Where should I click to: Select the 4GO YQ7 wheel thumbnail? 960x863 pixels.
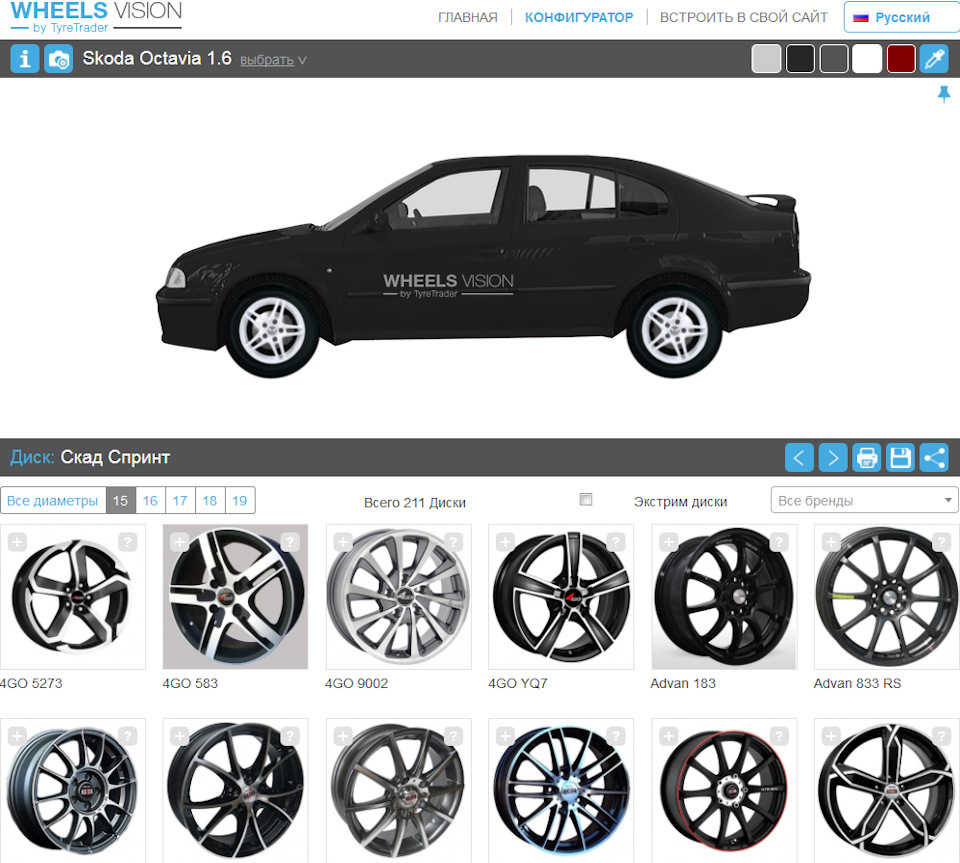pyautogui.click(x=561, y=597)
